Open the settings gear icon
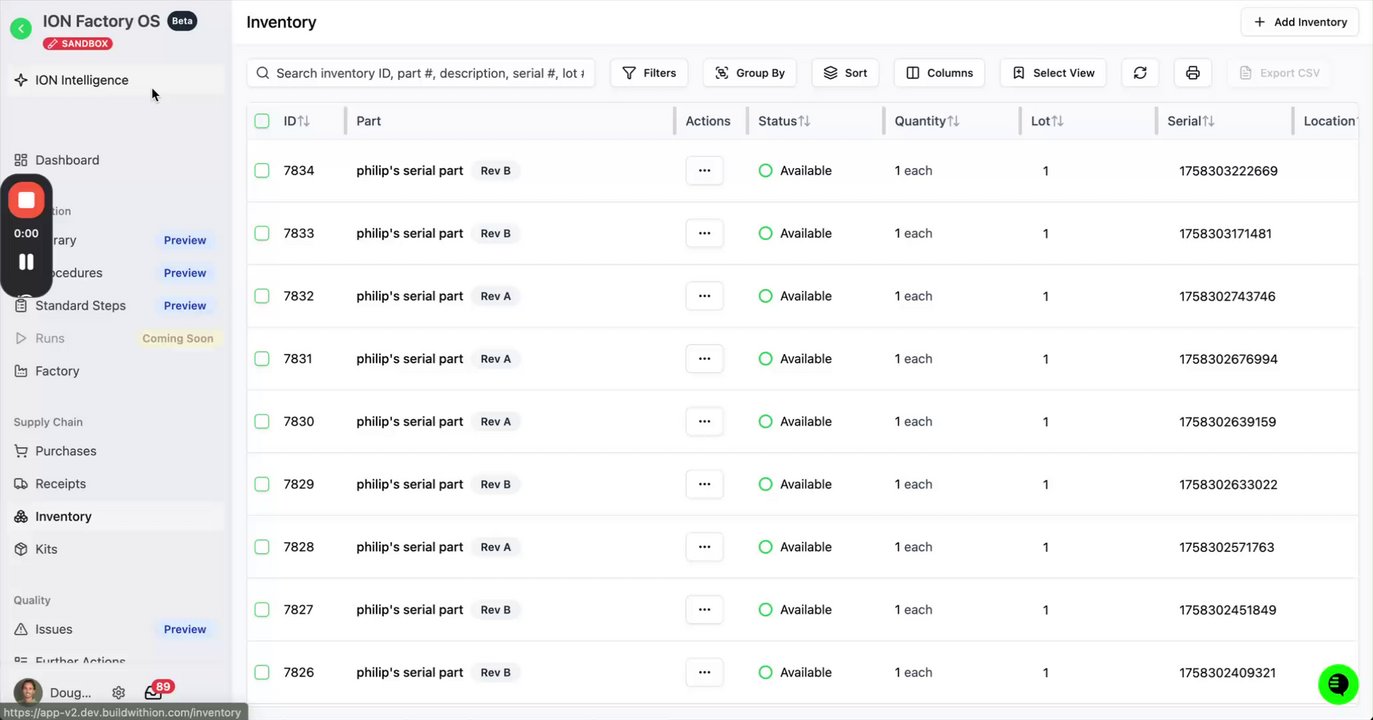The width and height of the screenshot is (1373, 720). pyautogui.click(x=119, y=692)
